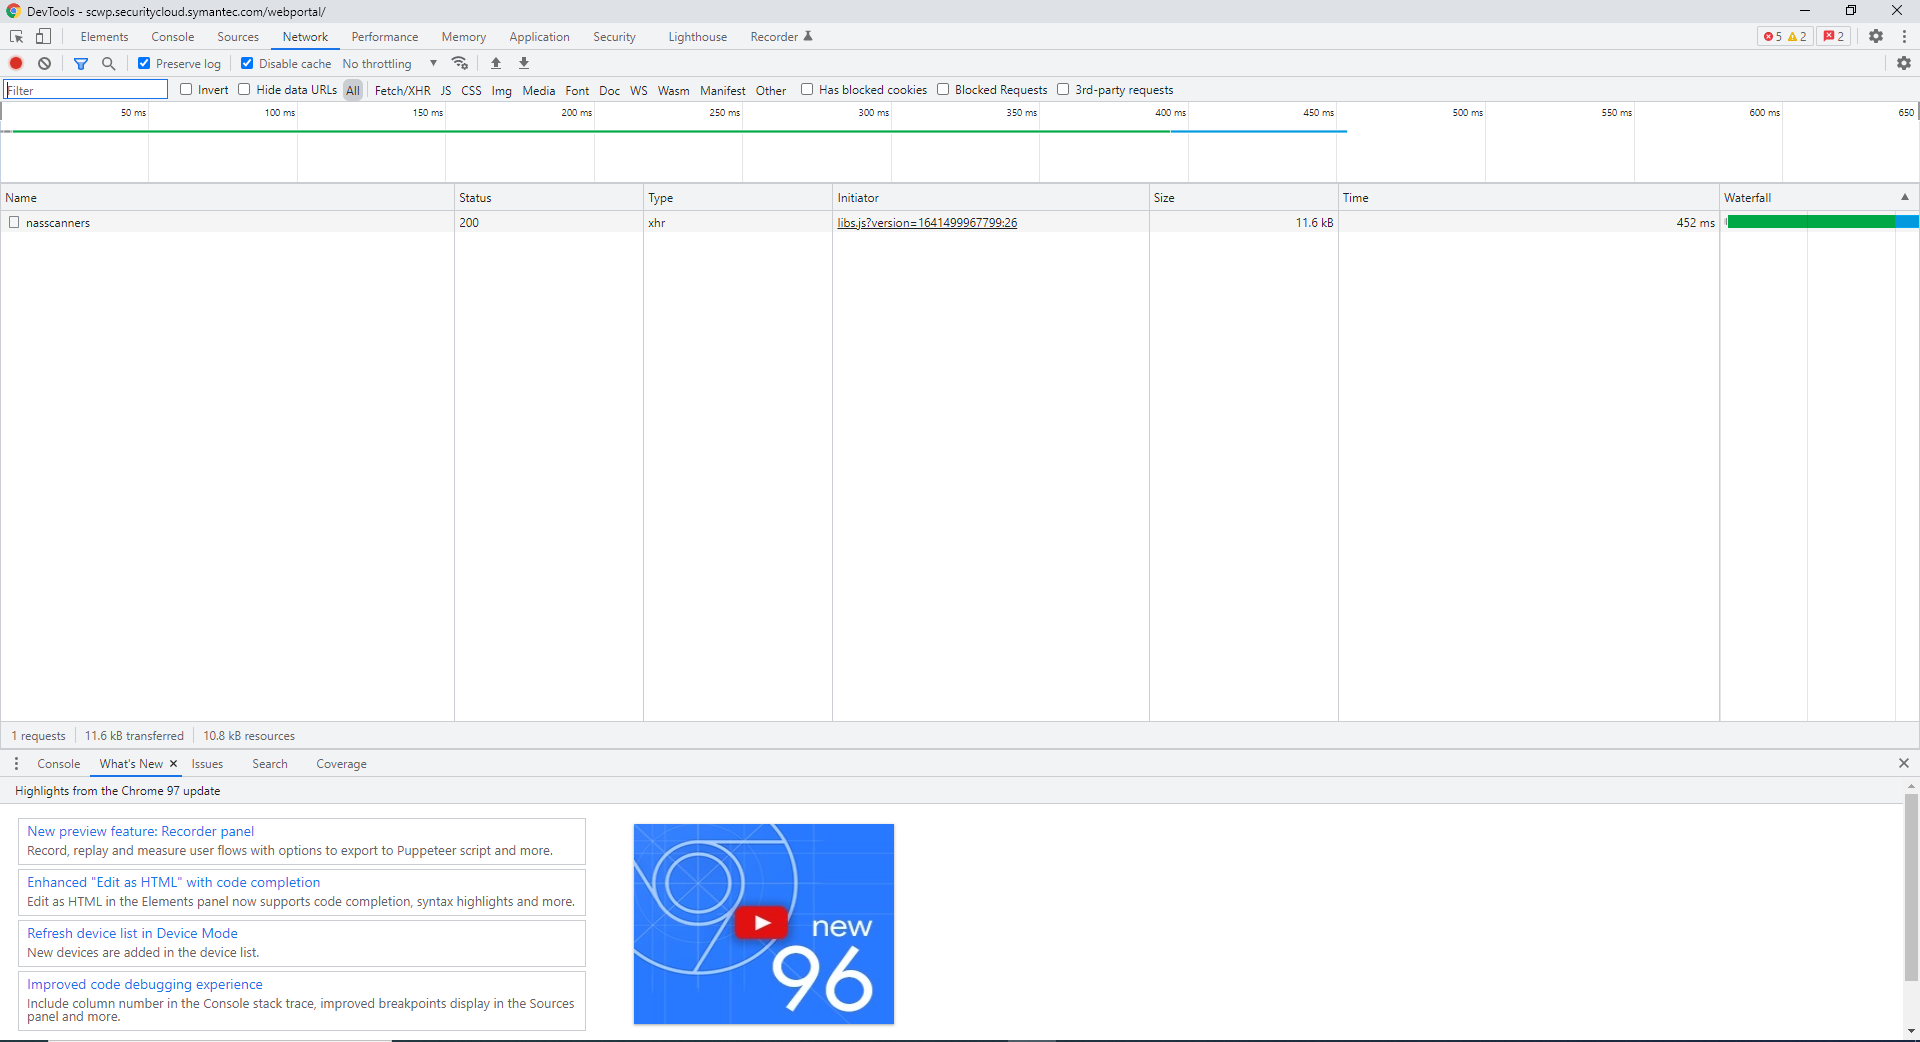Uncheck the Disable cache checkbox
The image size is (1920, 1042).
(247, 63)
